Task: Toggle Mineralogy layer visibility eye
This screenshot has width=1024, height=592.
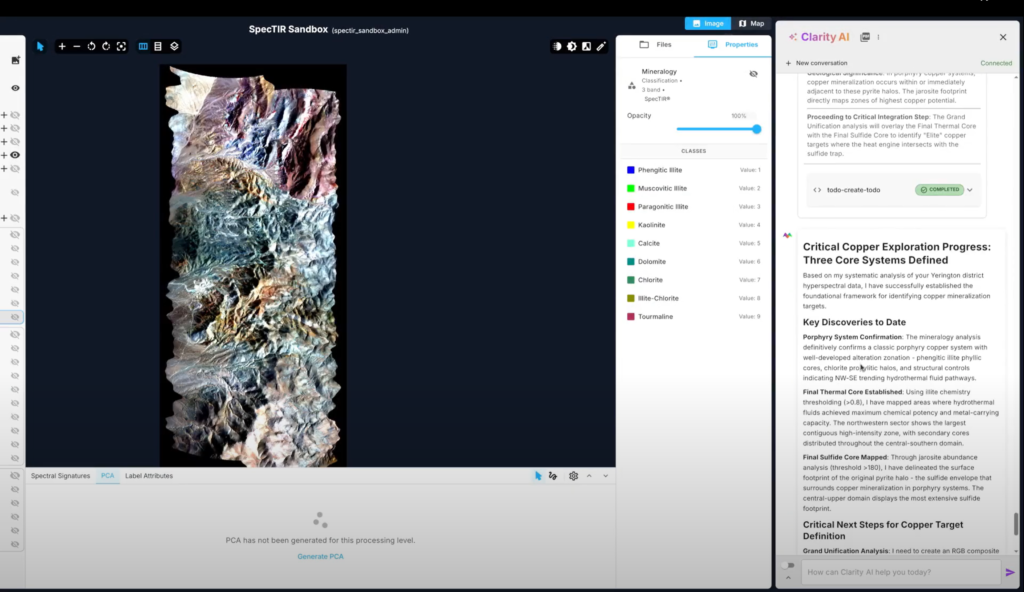Action: coord(754,74)
